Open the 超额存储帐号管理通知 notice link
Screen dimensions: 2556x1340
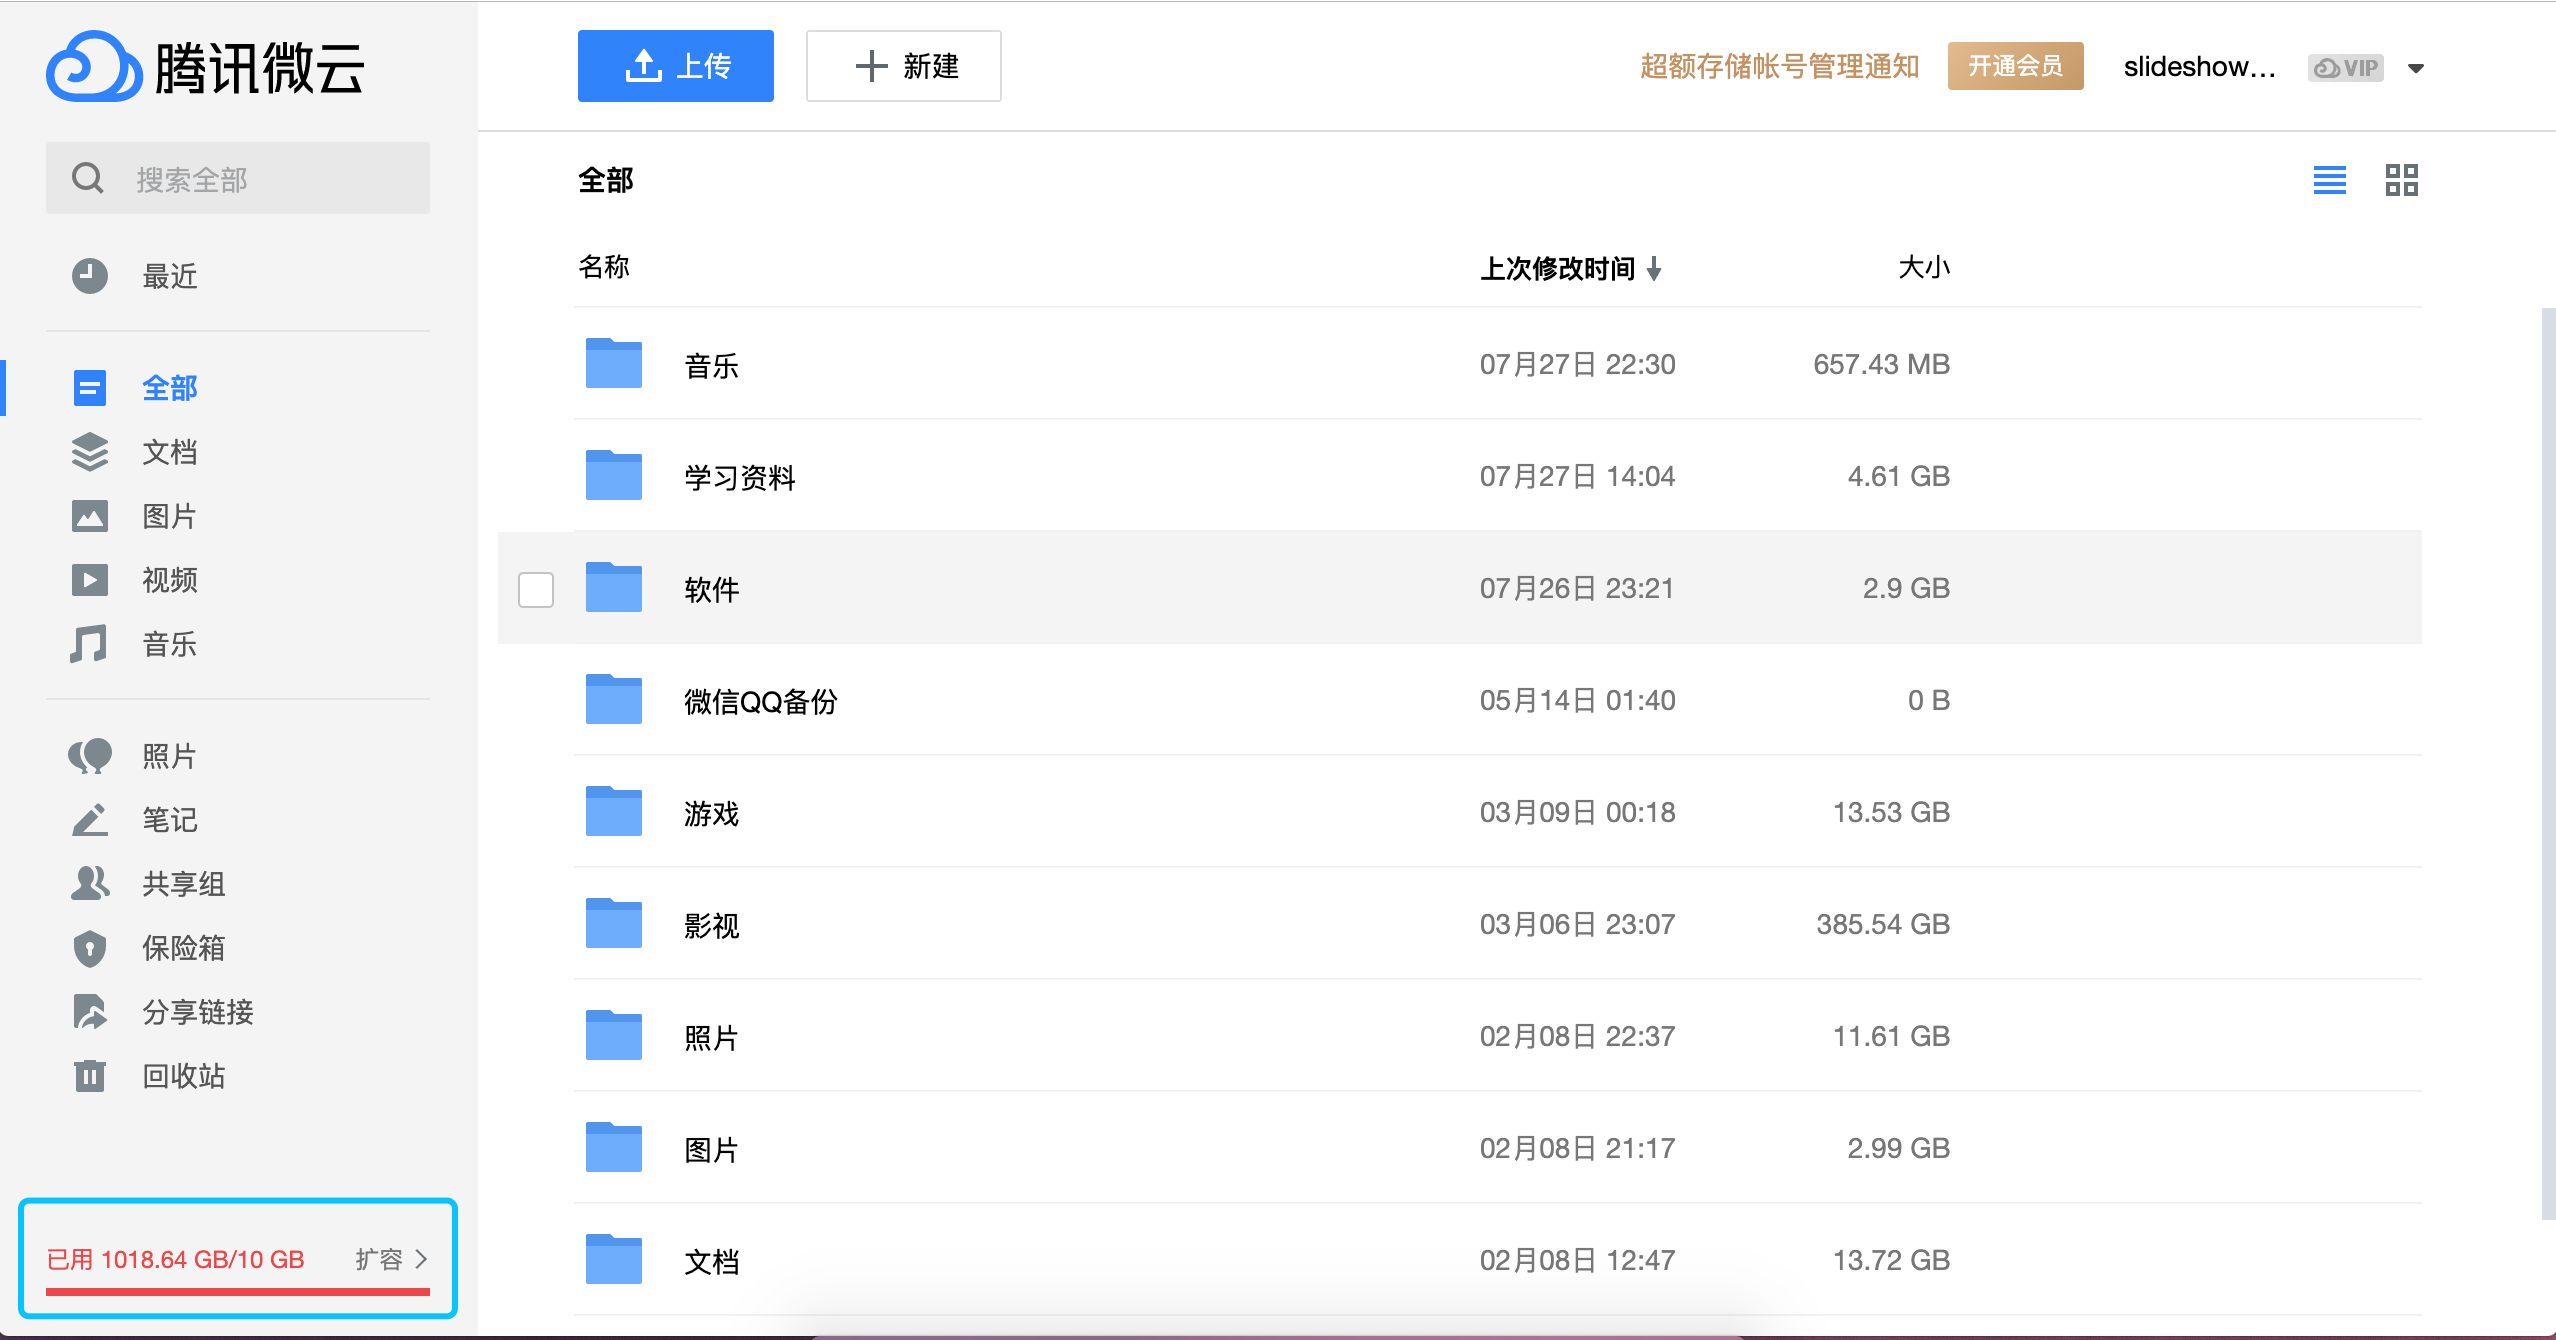click(1780, 66)
